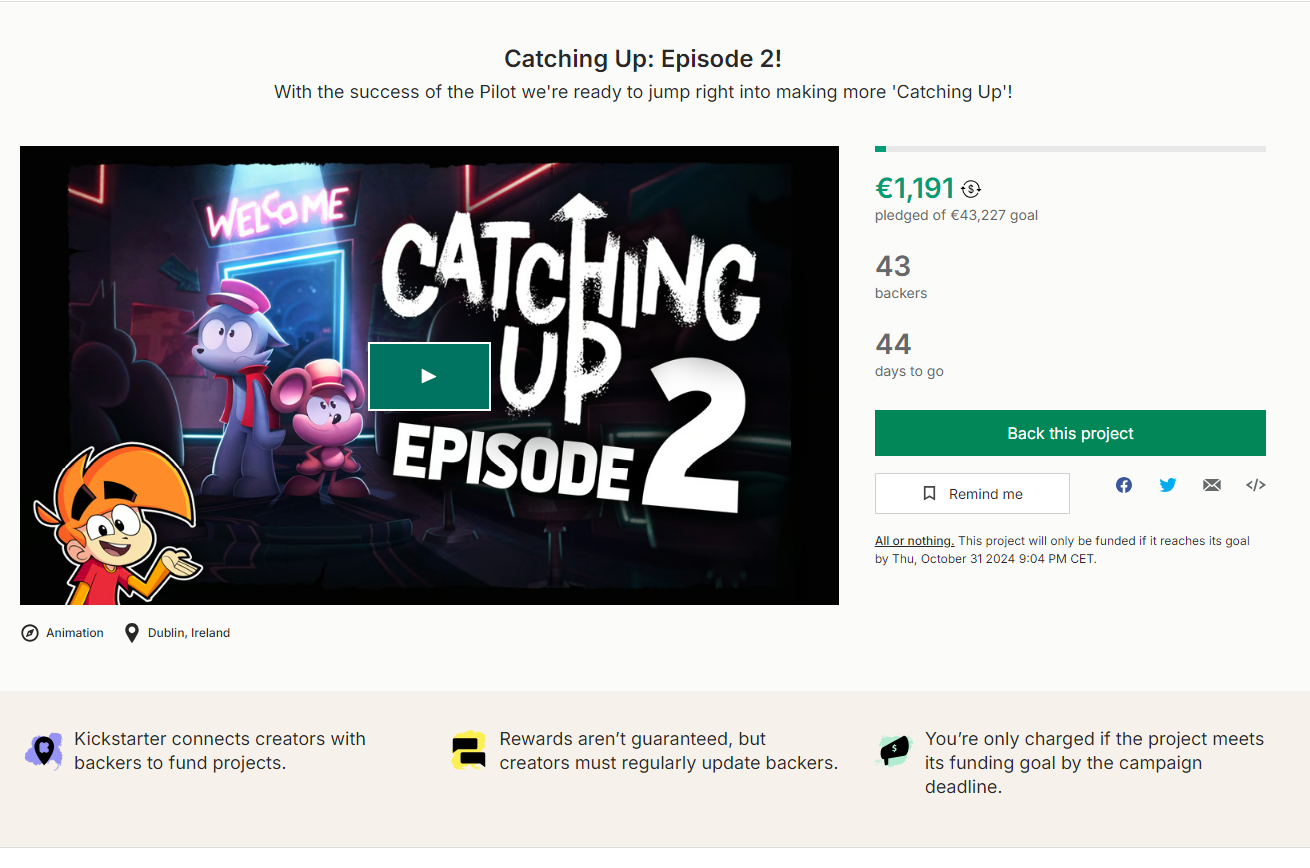The image size is (1310, 868).
Task: Share project via email icon
Action: pos(1212,485)
